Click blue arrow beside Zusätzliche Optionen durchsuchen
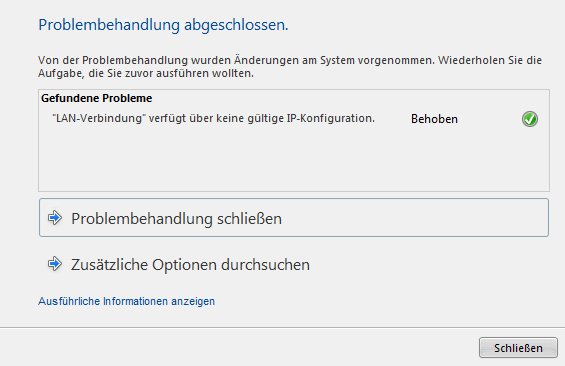The width and height of the screenshot is (565, 366). point(55,264)
